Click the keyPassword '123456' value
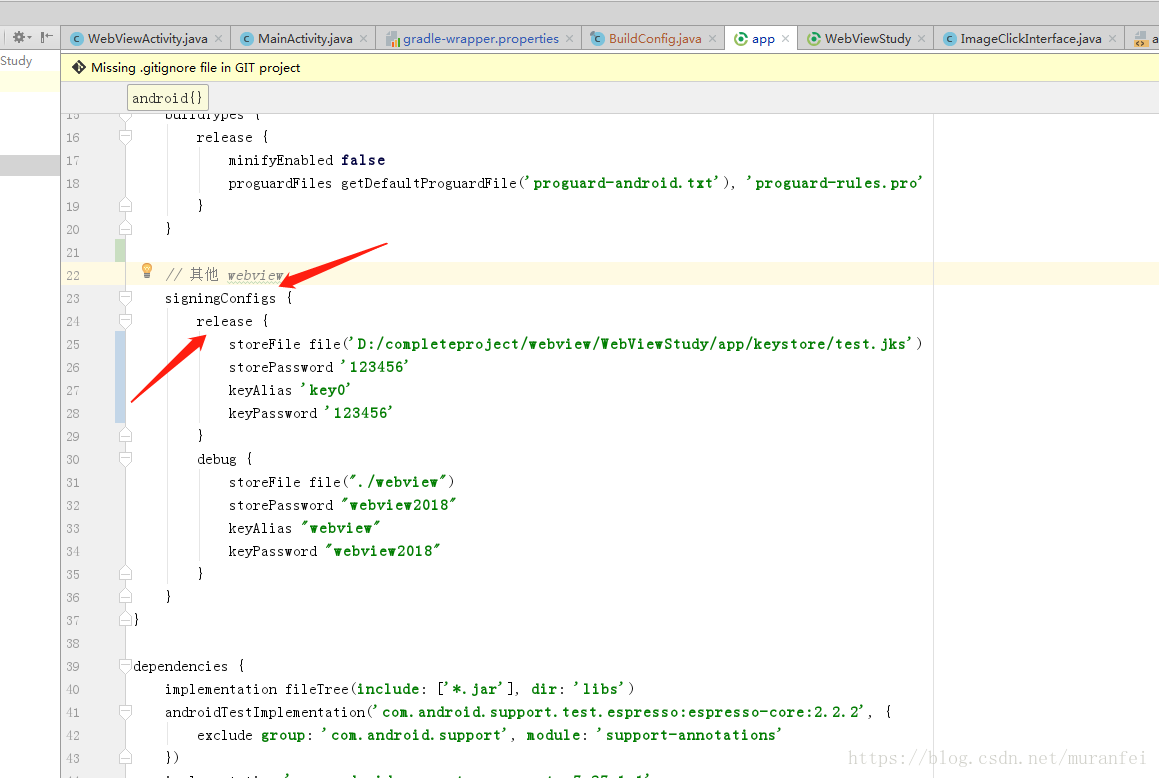1159x778 pixels. (x=358, y=412)
